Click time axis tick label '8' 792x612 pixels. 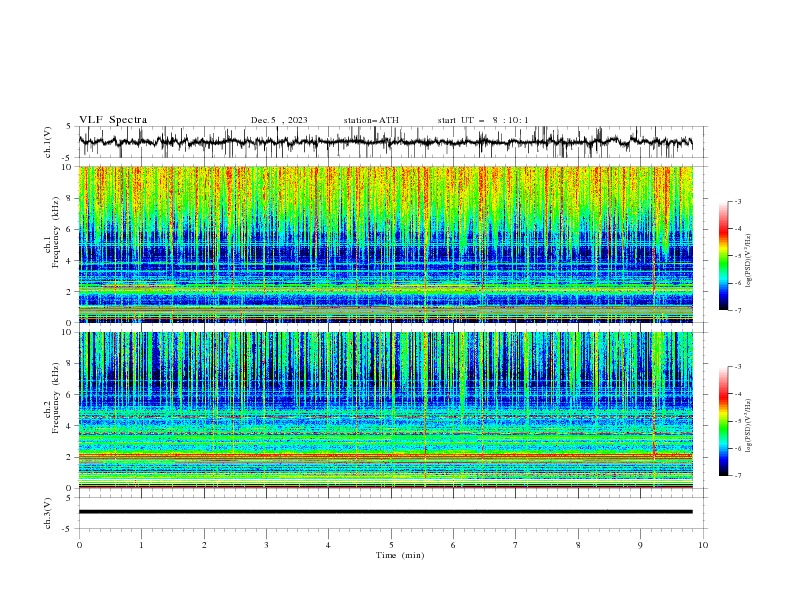point(578,545)
